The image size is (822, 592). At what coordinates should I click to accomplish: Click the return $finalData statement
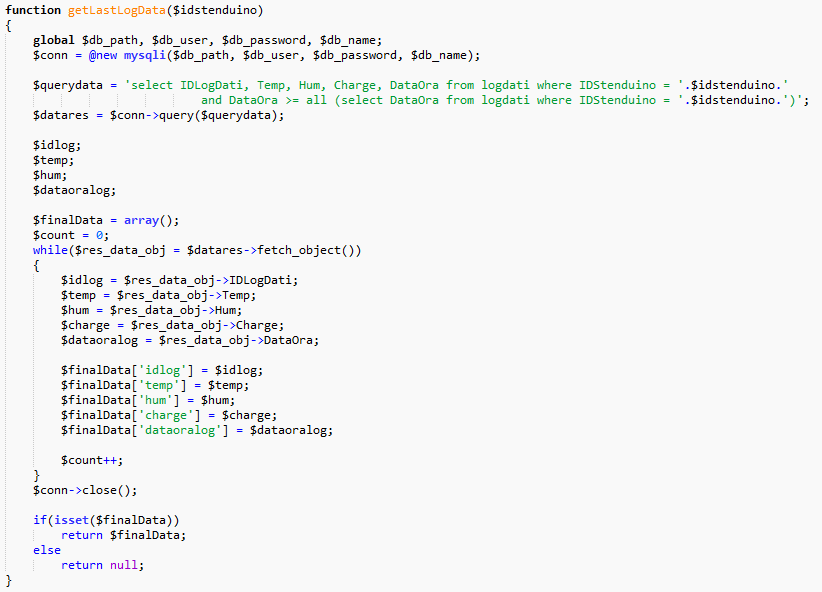[x=124, y=535]
